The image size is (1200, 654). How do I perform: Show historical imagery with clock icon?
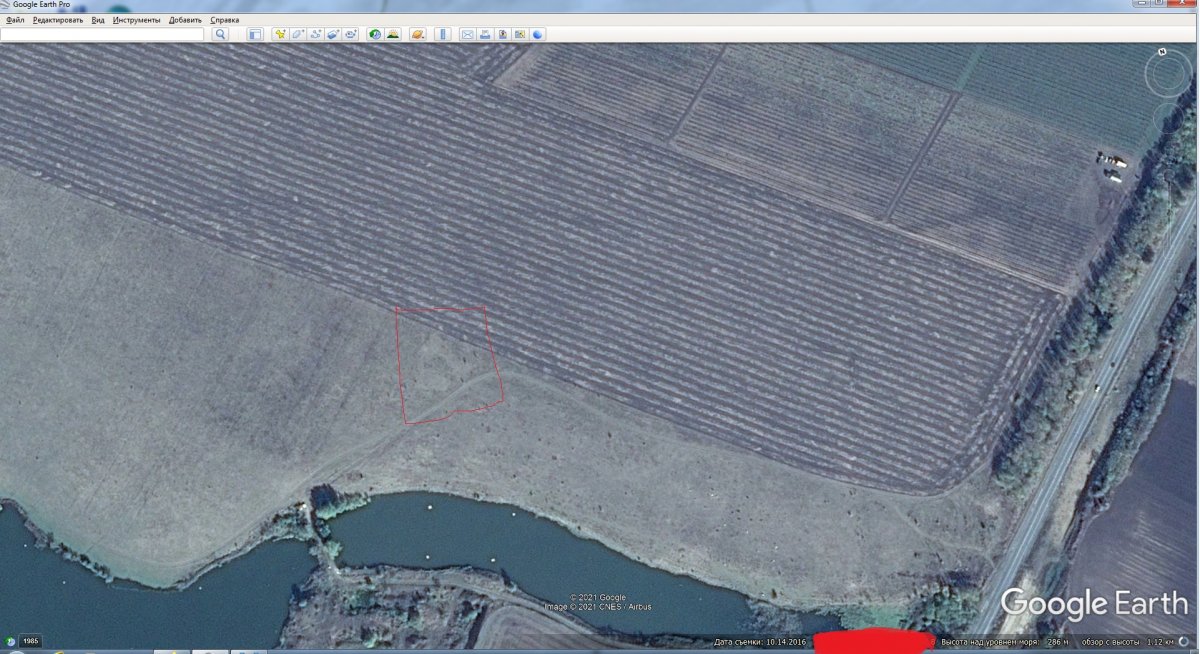[x=375, y=34]
